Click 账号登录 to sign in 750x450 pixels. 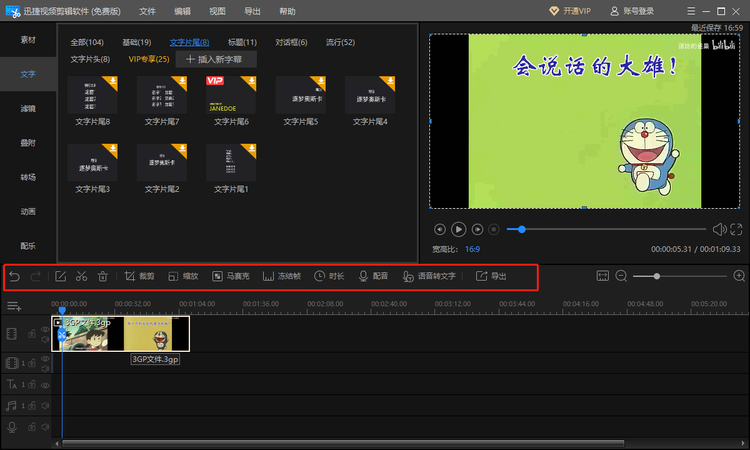coord(632,11)
